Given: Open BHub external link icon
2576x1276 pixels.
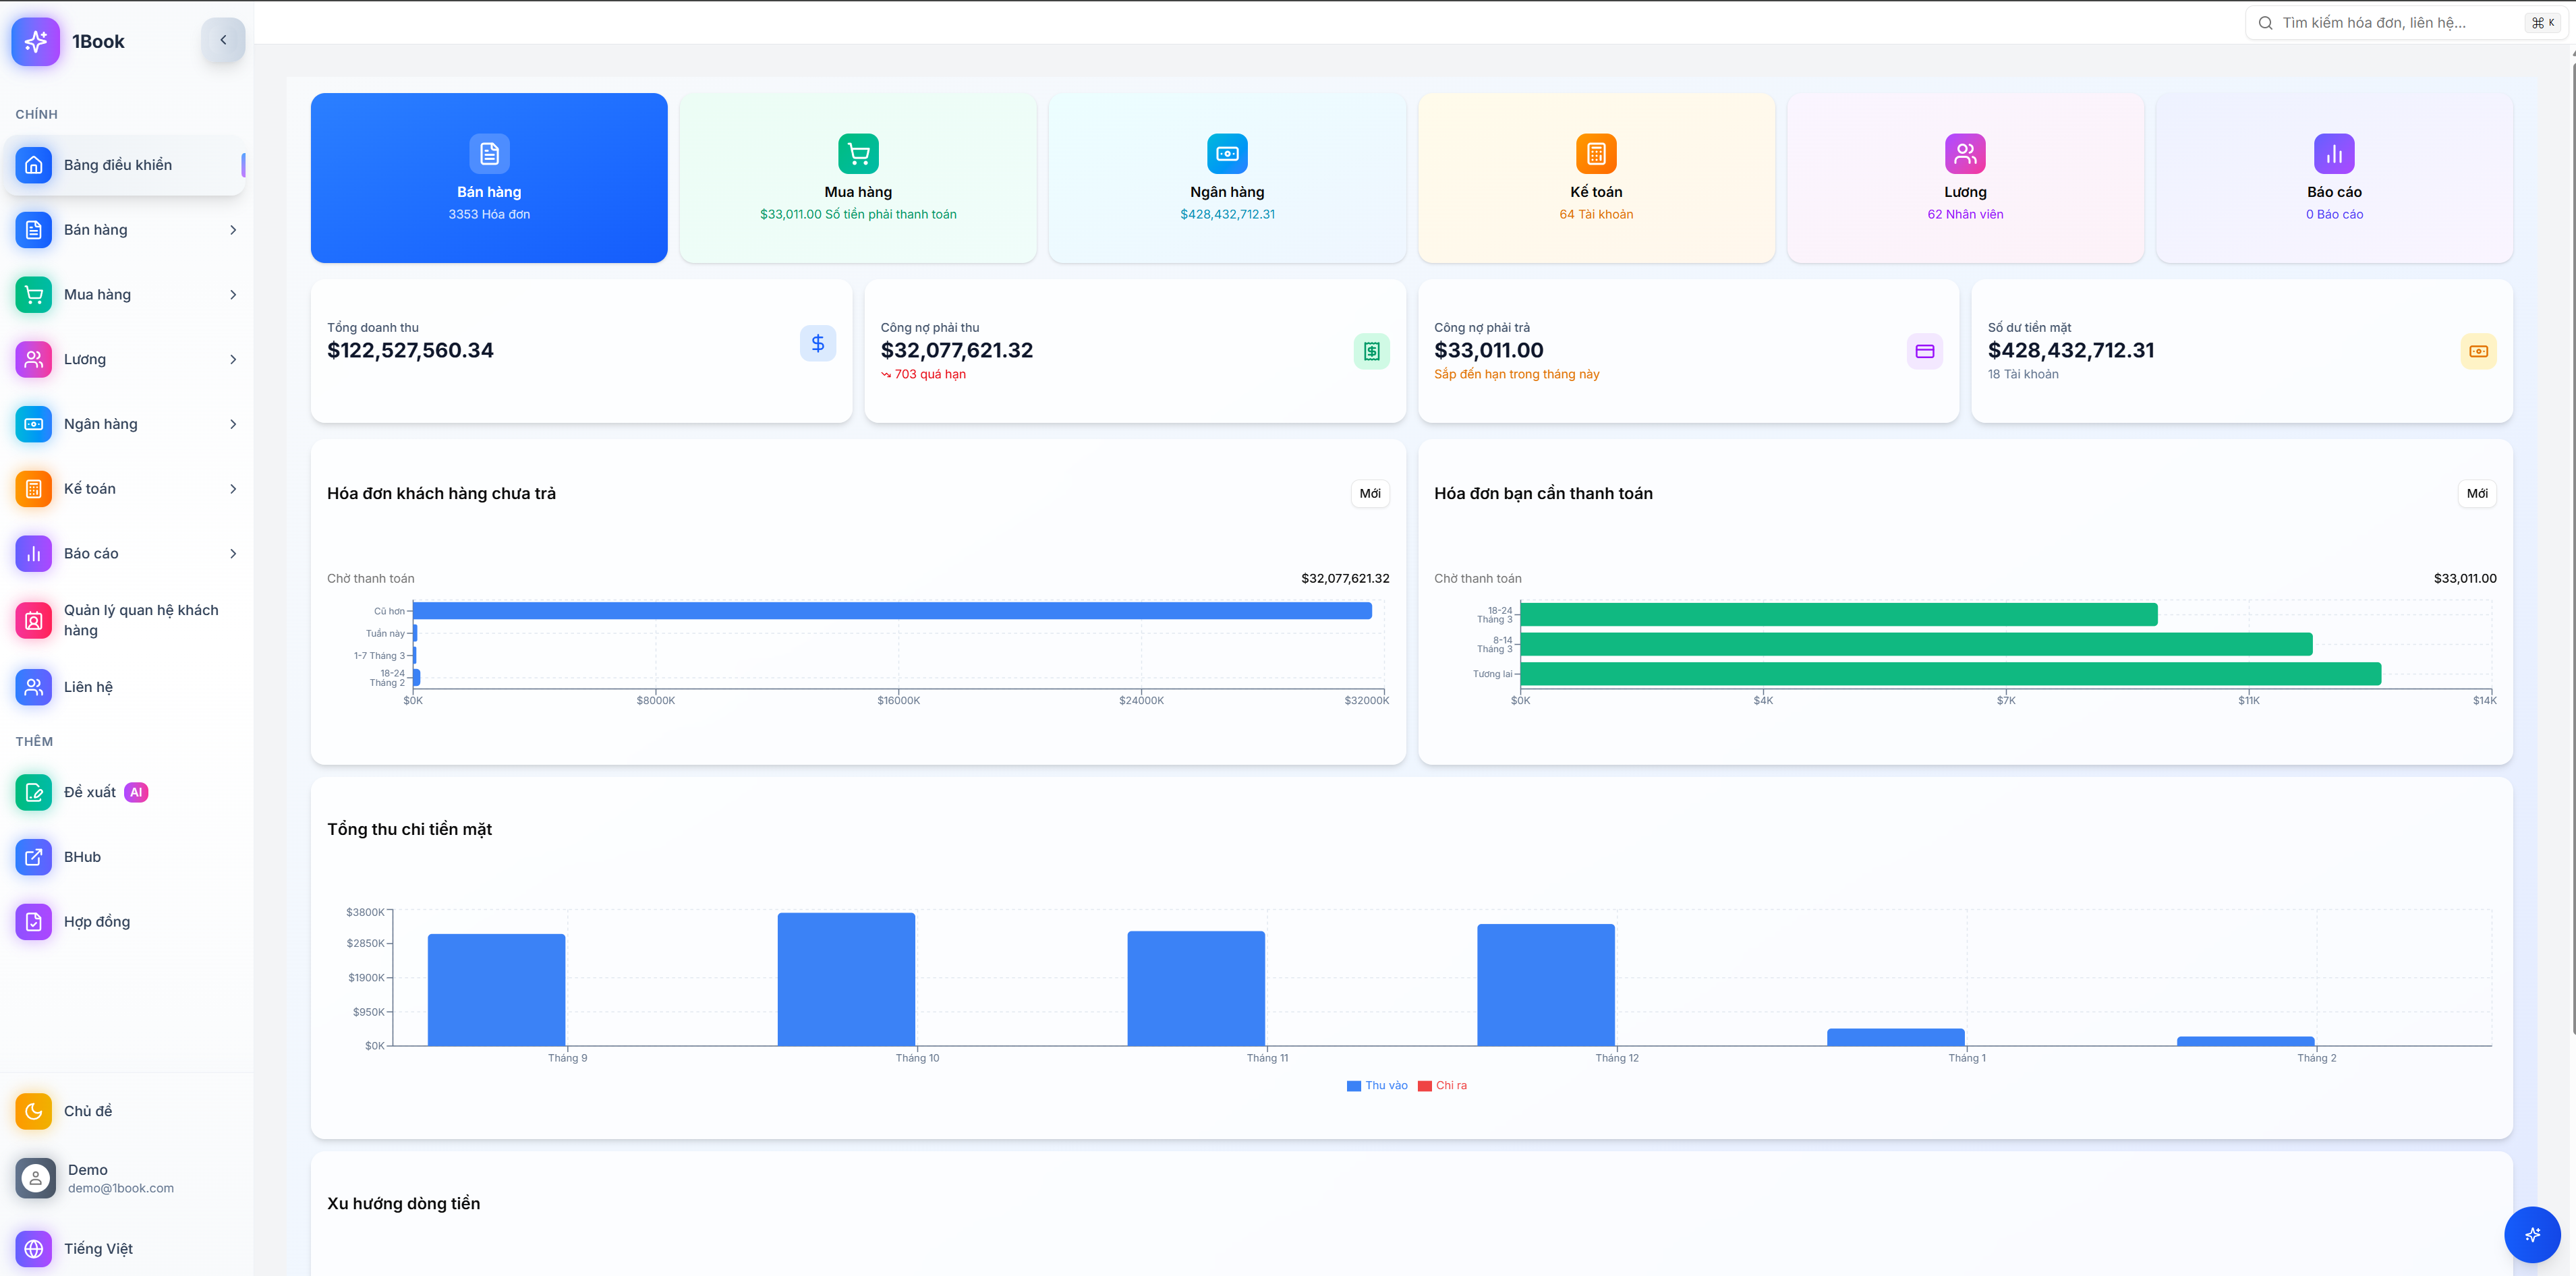Looking at the screenshot, I should [34, 857].
